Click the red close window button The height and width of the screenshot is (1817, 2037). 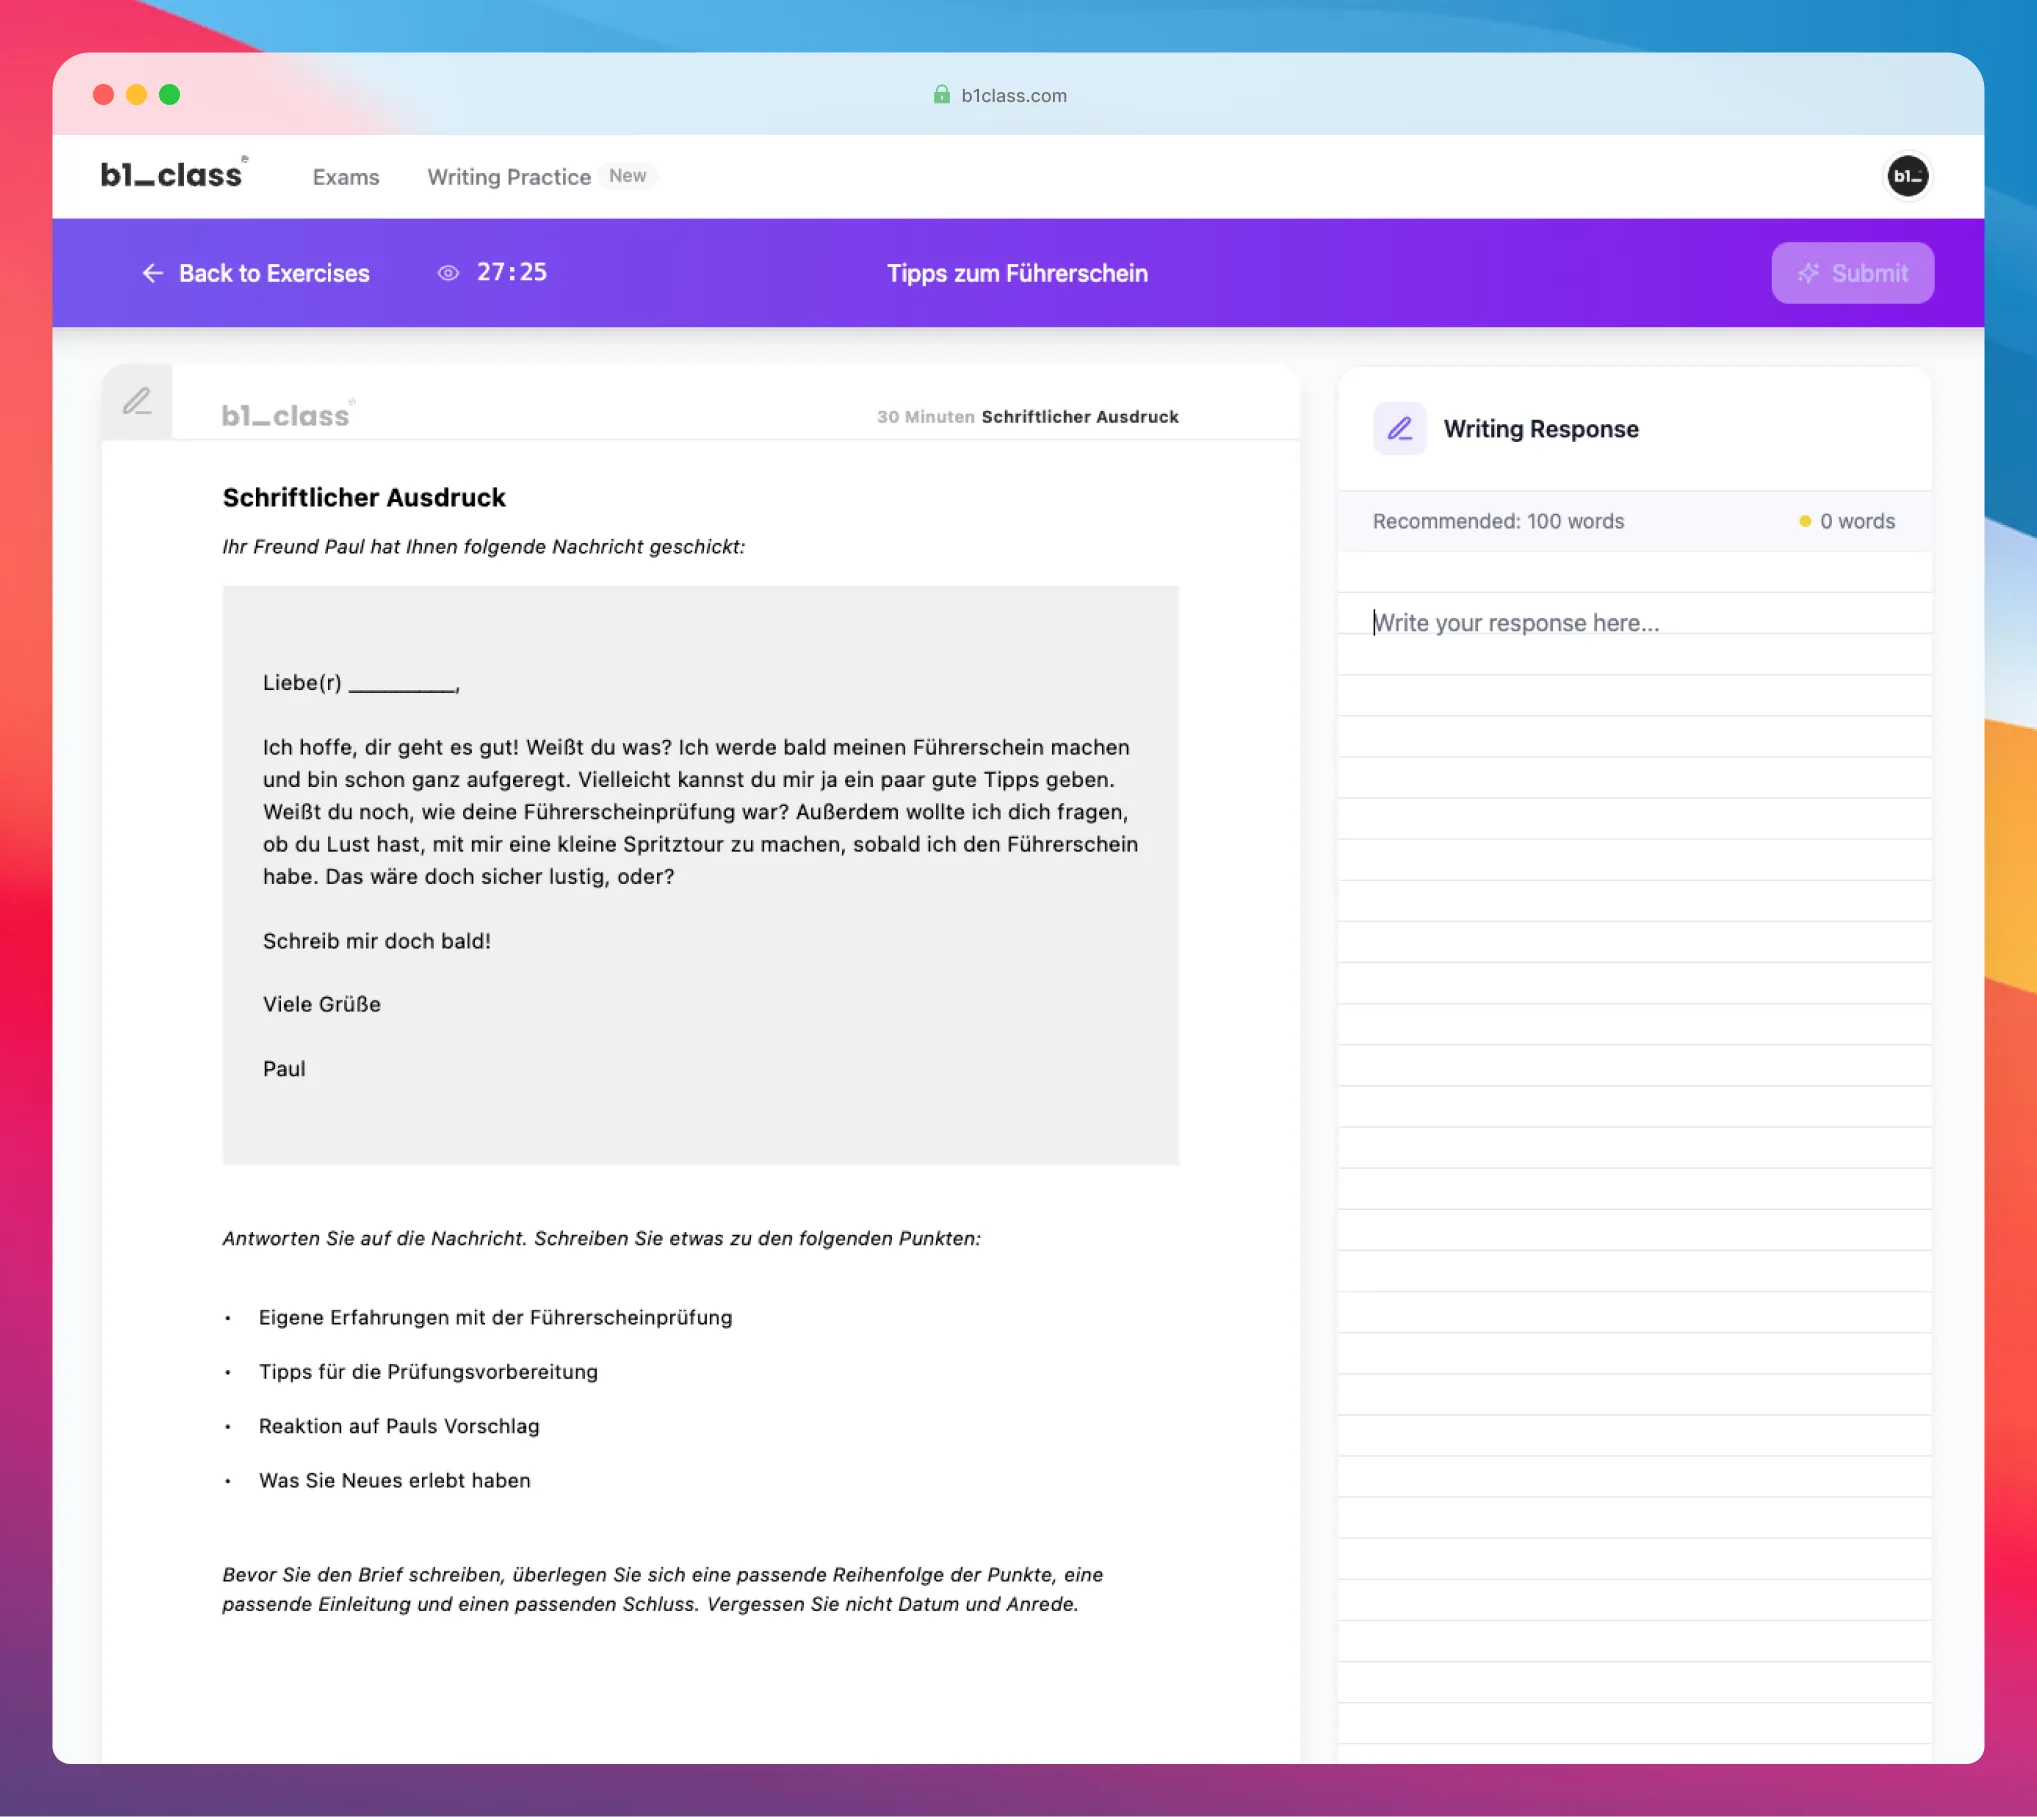click(x=103, y=94)
